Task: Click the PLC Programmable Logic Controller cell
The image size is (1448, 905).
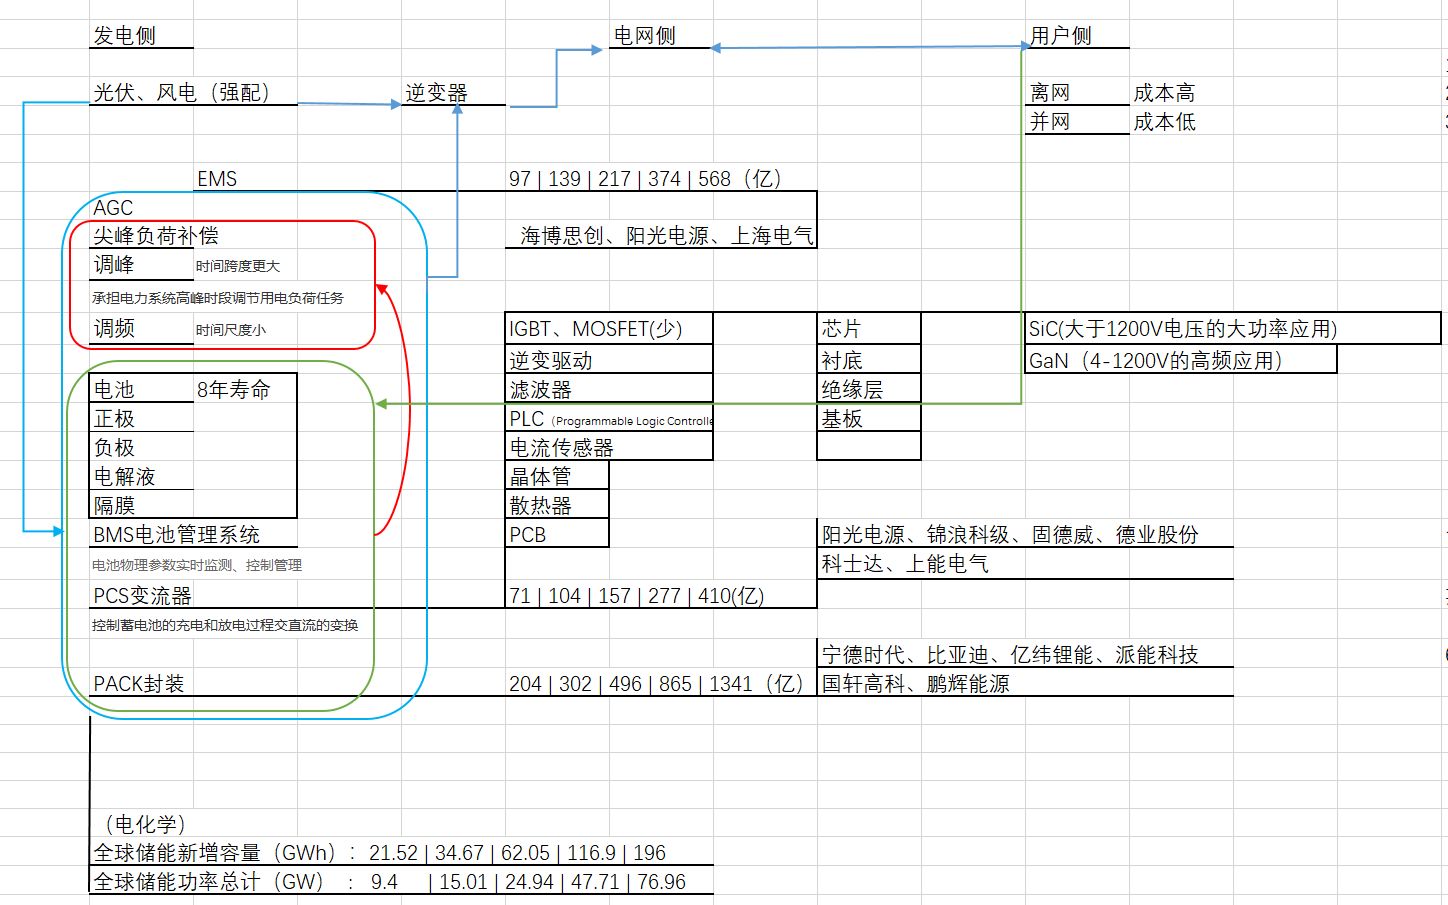Action: 610,419
